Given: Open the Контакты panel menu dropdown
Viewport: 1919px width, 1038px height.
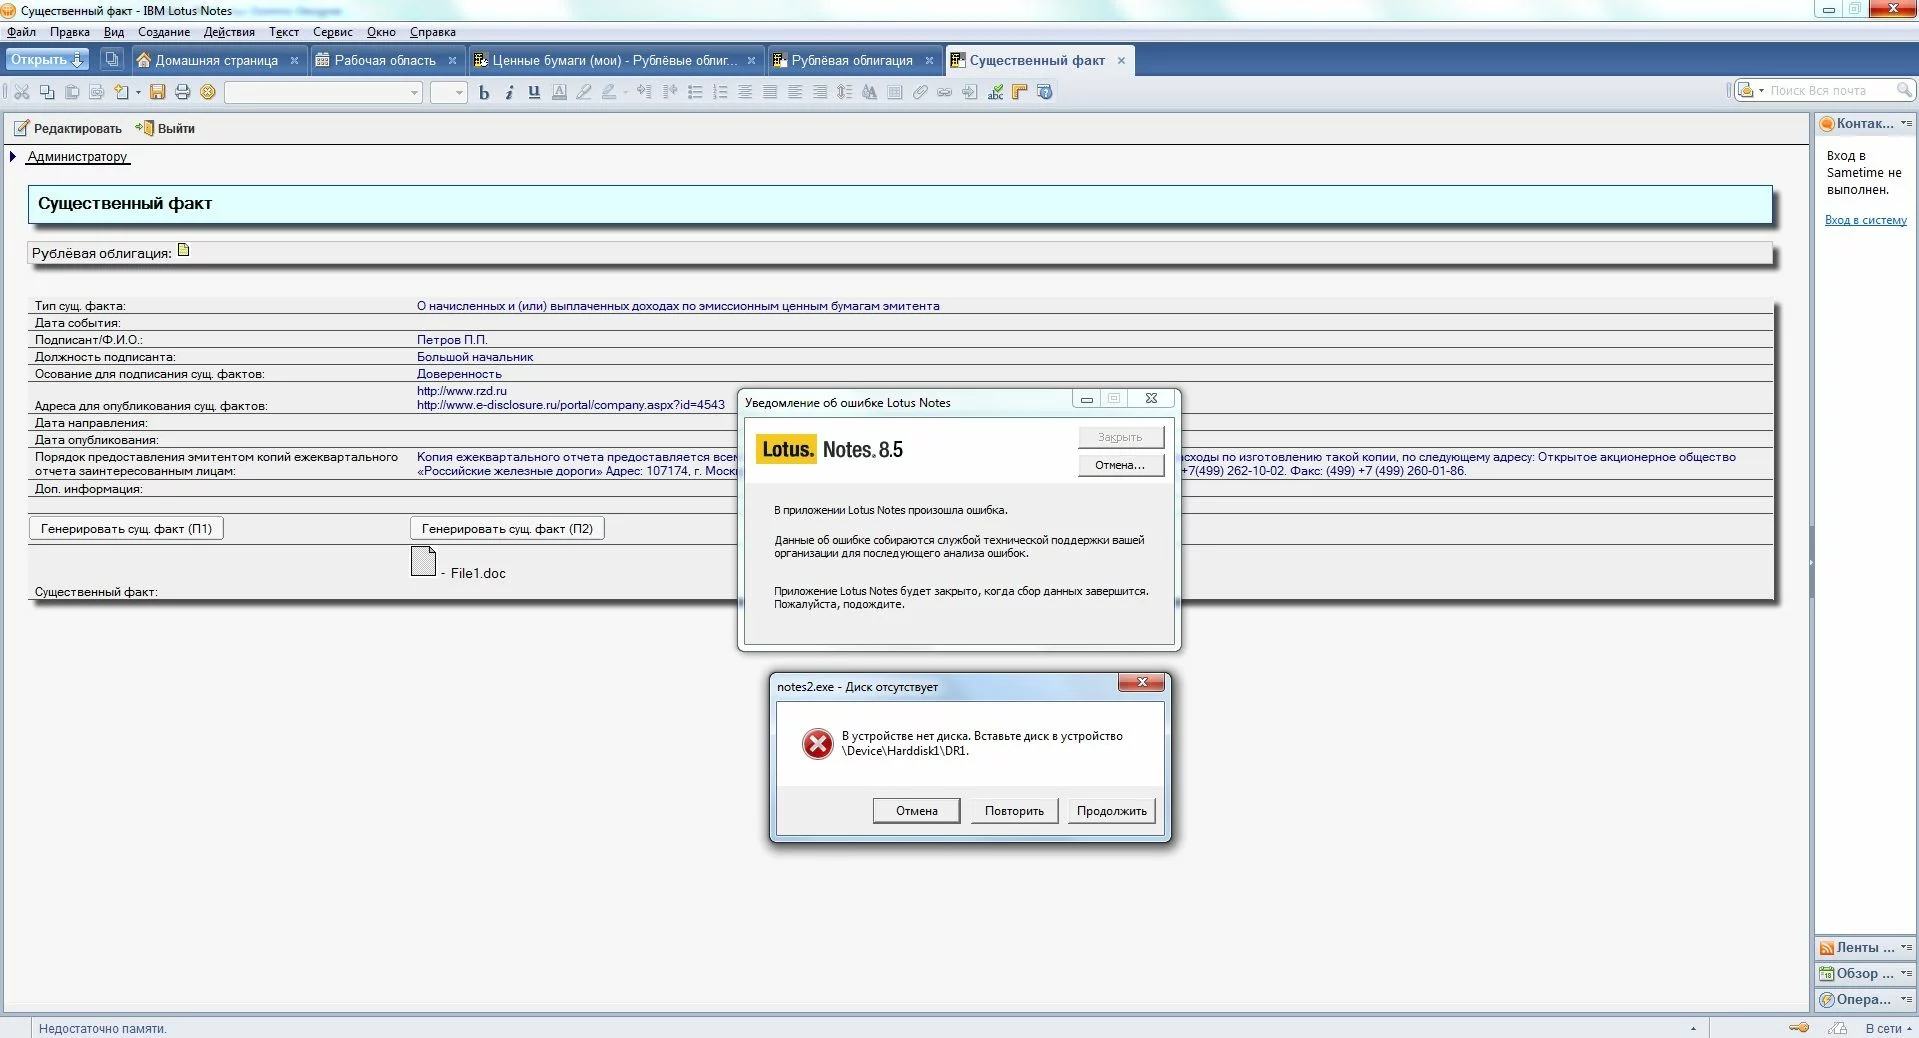Looking at the screenshot, I should [x=1906, y=123].
